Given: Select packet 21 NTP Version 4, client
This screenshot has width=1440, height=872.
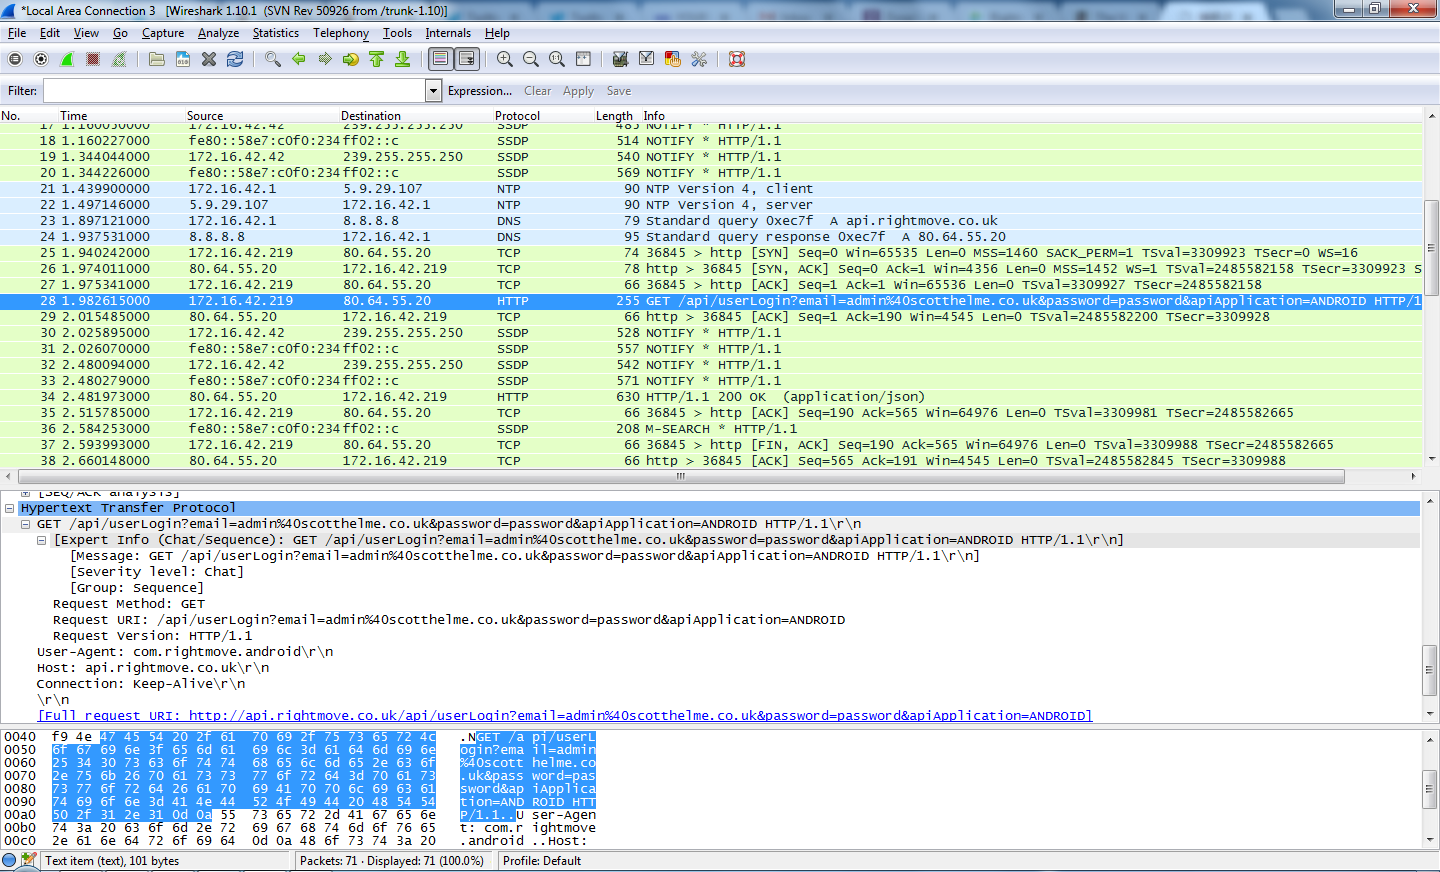Looking at the screenshot, I should click(x=710, y=189).
